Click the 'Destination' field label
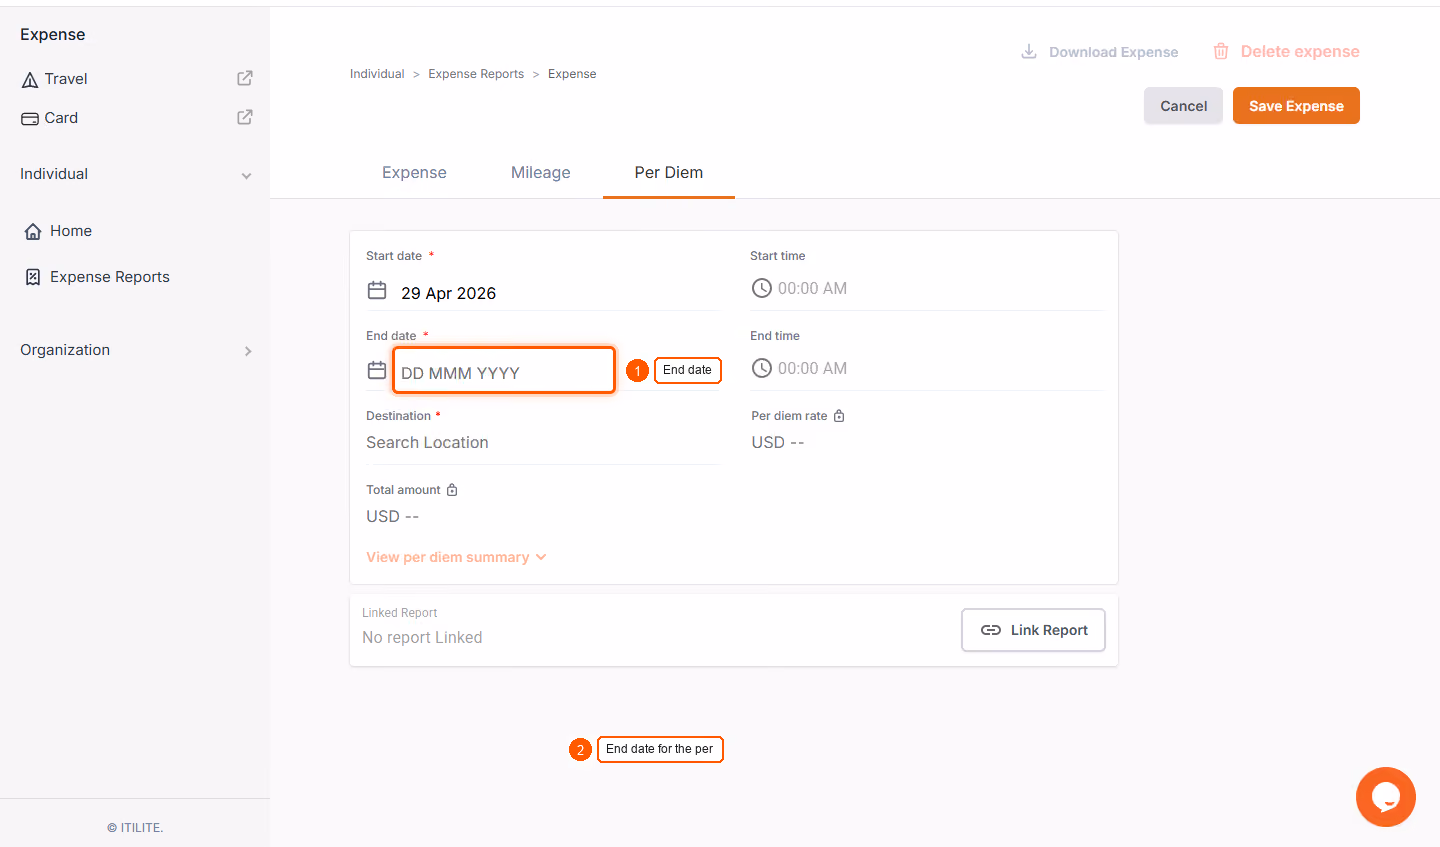Screen dimensions: 1440x847 (398, 416)
